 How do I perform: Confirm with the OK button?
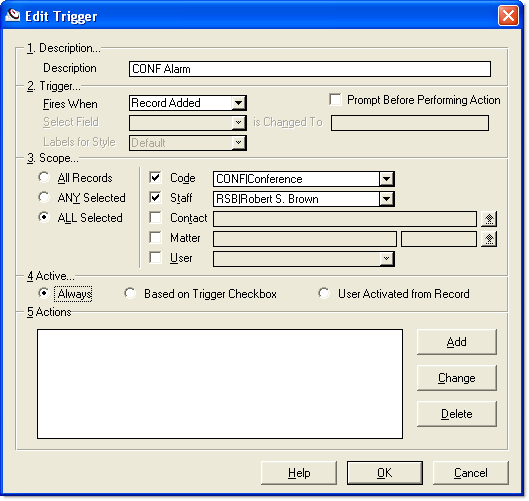[x=385, y=473]
